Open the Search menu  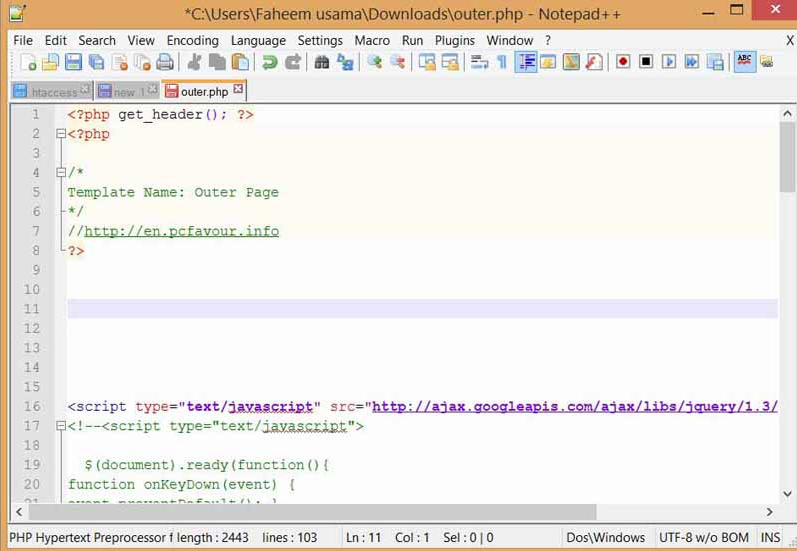coord(97,40)
